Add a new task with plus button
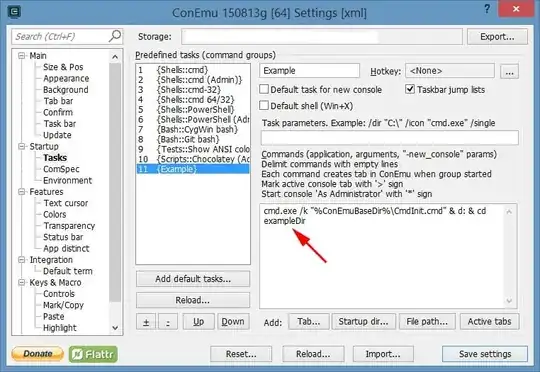Image resolution: width=540 pixels, height=372 pixels. (x=146, y=322)
